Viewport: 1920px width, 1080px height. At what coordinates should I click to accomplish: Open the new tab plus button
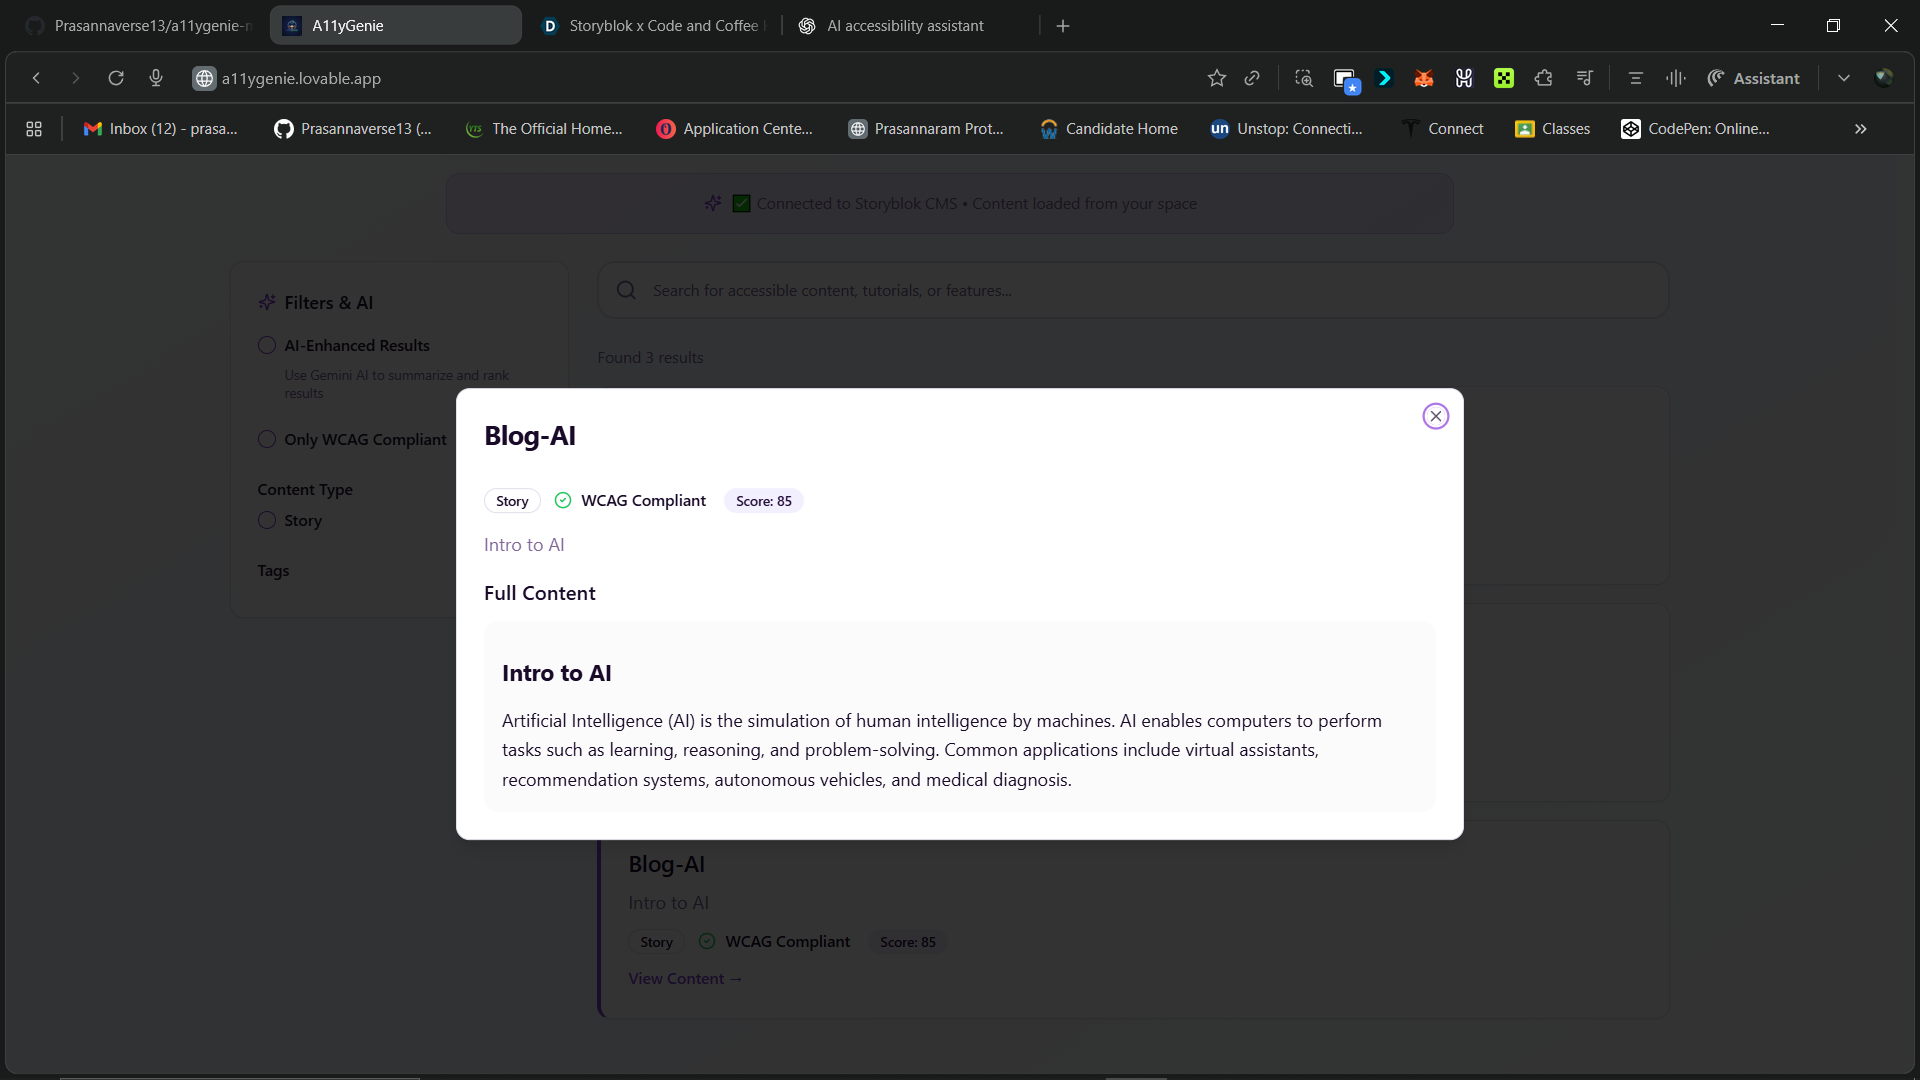1063,26
